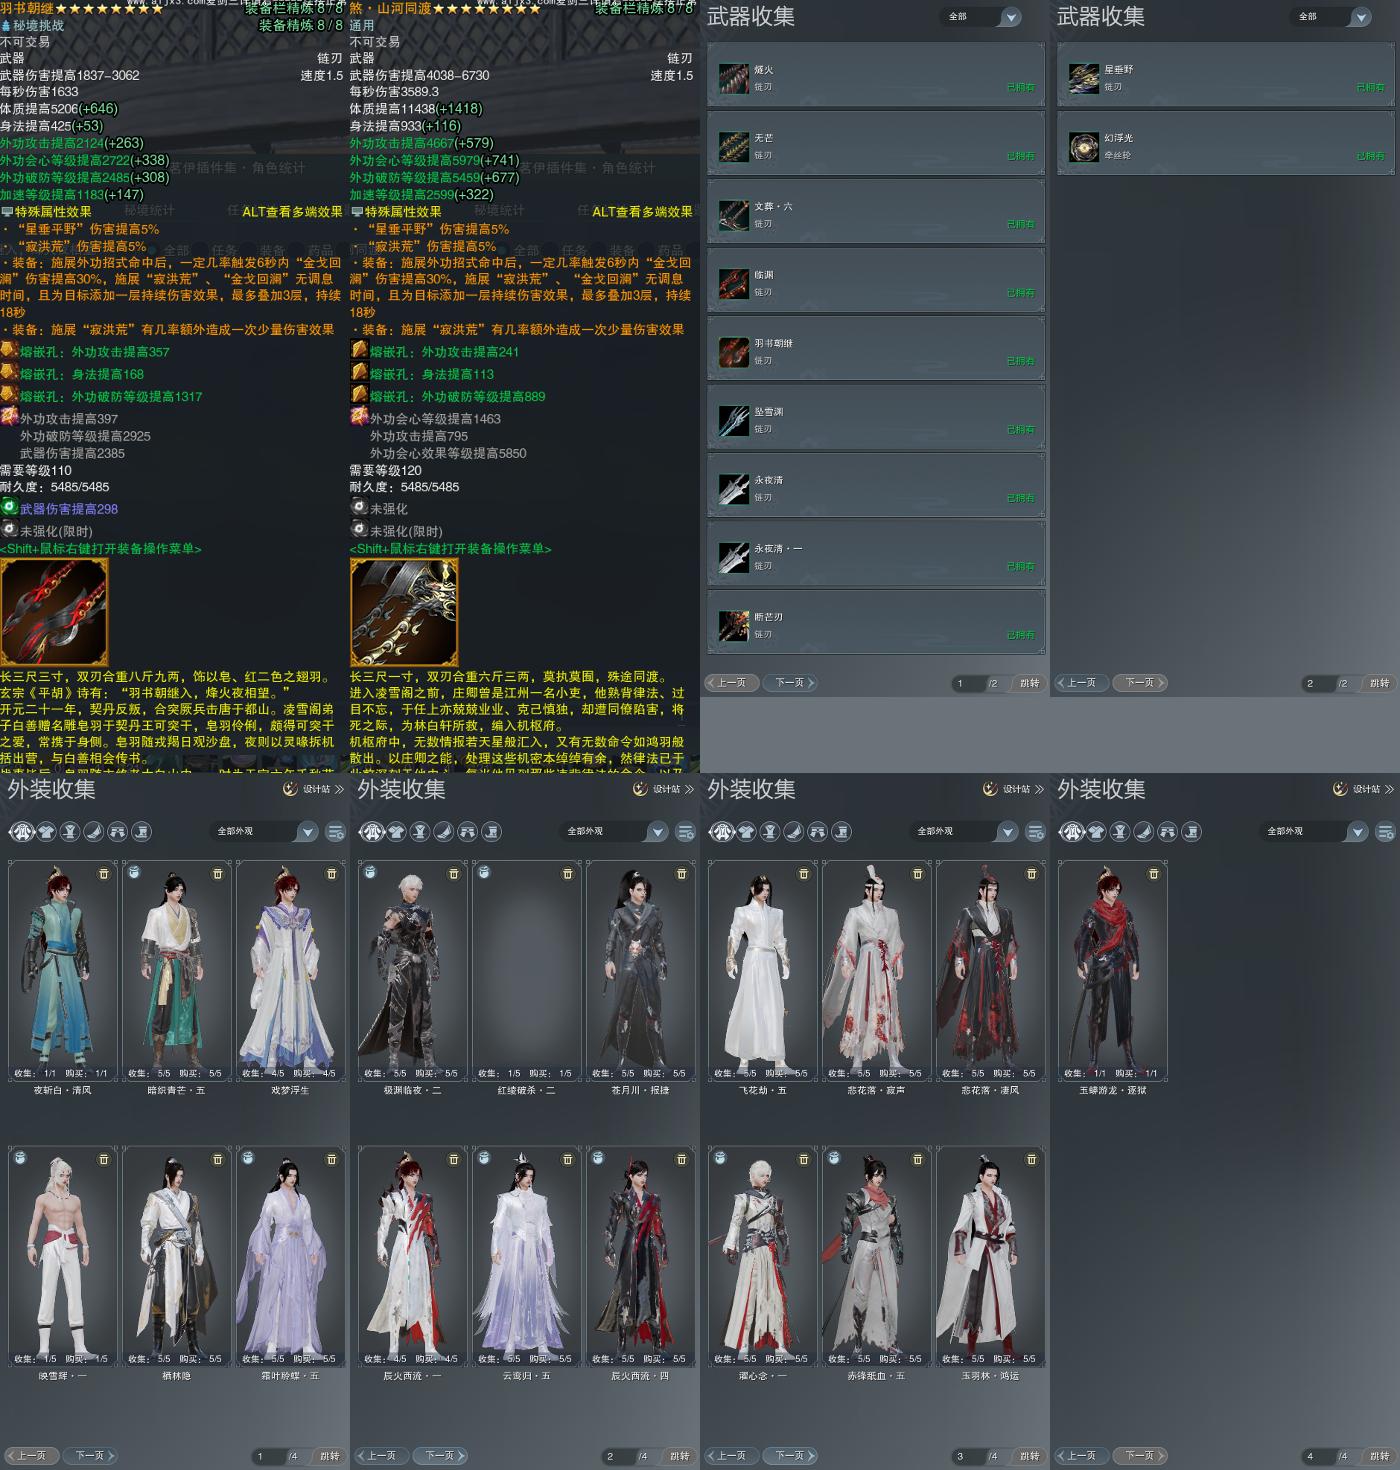This screenshot has width=1400, height=1470.
Task: Click the 断芒刃 weapon icon
Action: pos(733,626)
